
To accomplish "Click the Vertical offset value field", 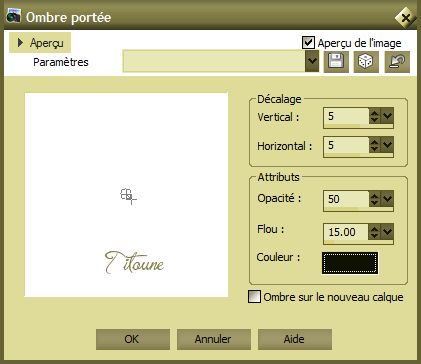I will [346, 116].
